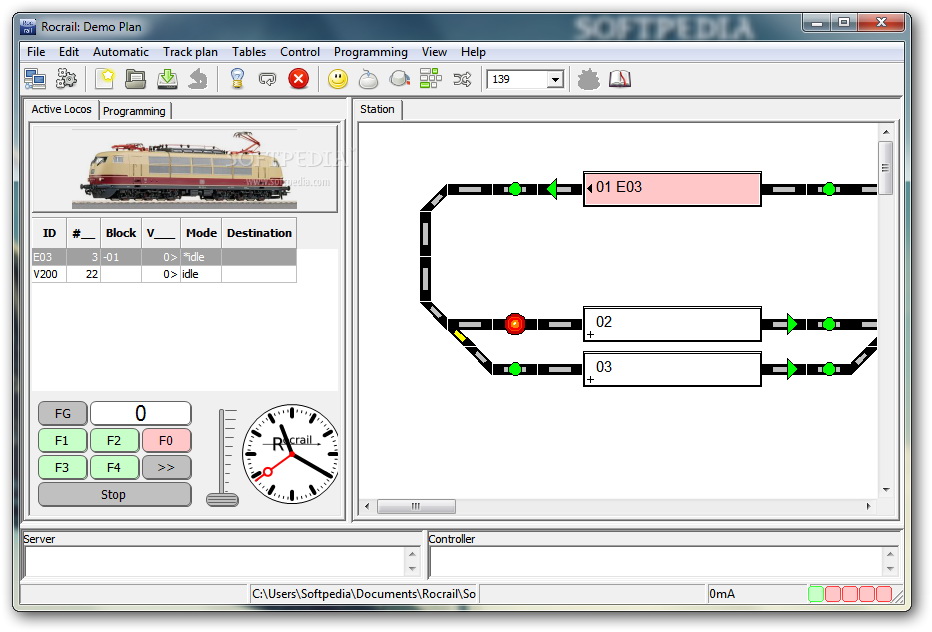Click the open book manual icon
This screenshot has width=932, height=632.
pyautogui.click(x=621, y=78)
